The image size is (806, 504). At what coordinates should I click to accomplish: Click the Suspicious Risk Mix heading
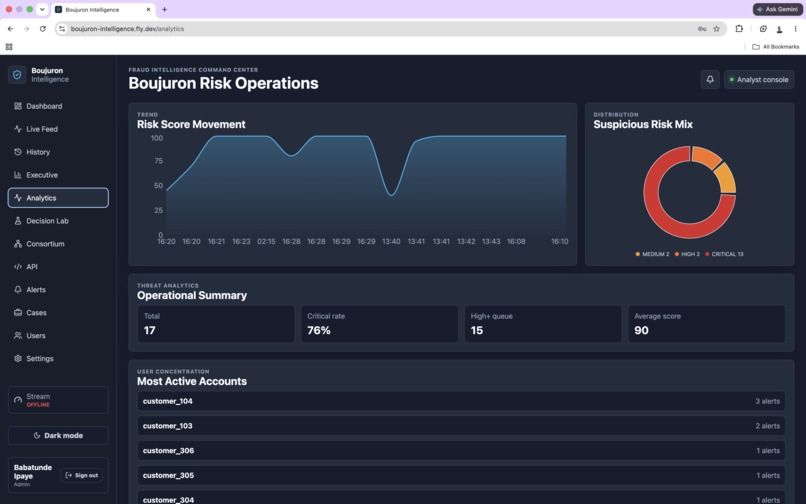point(643,124)
